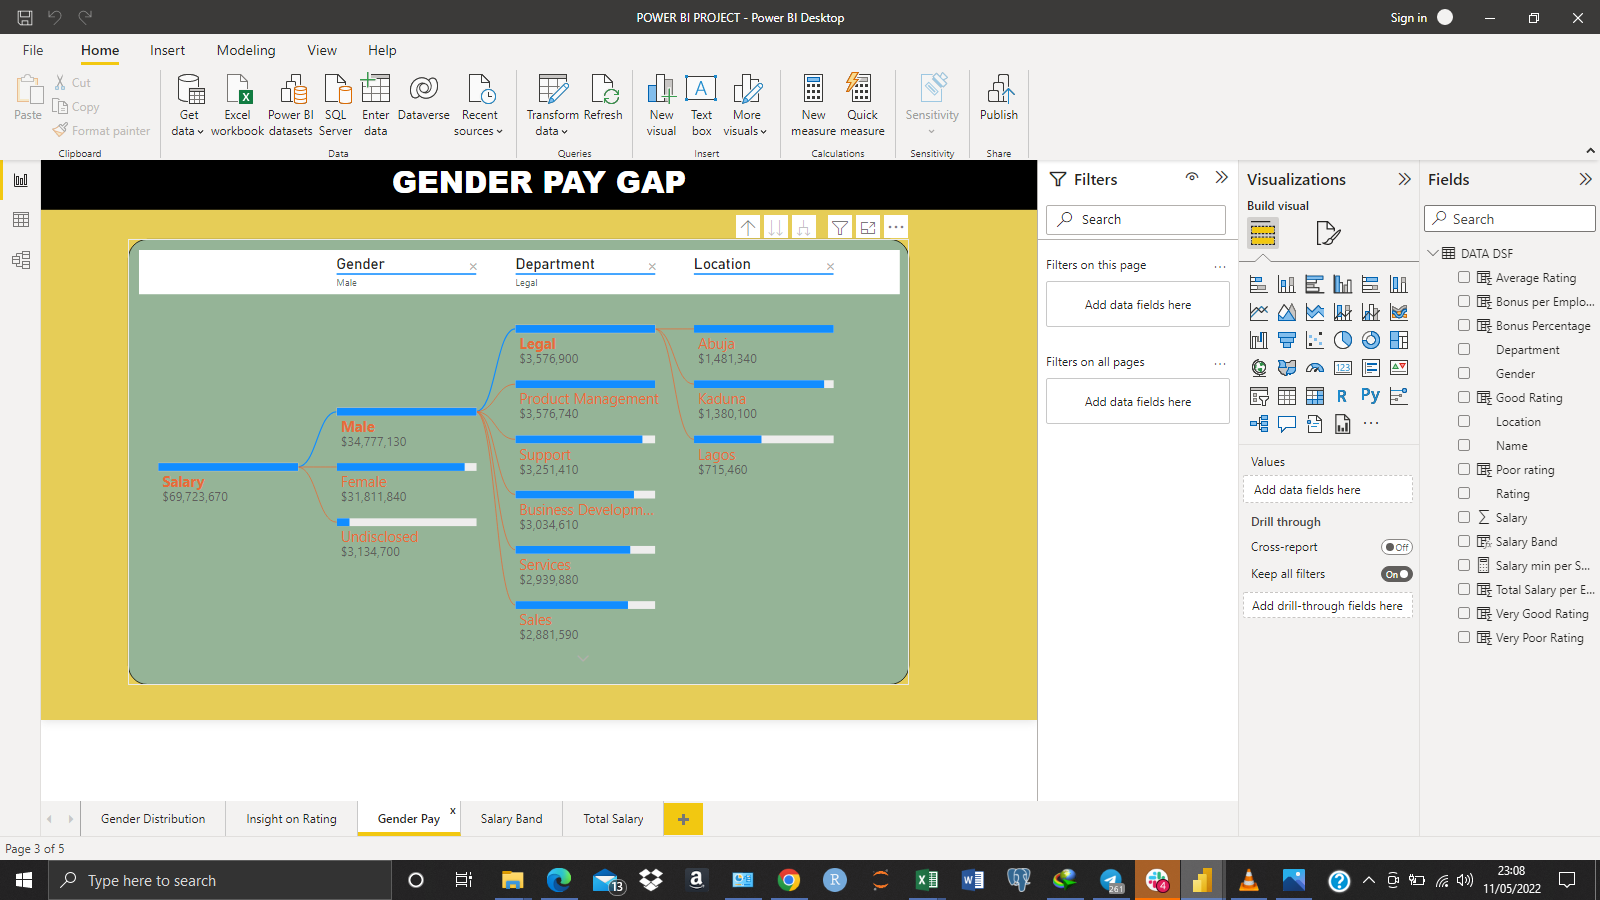Click Search box in the Filters pane
The image size is (1600, 900).
1135,219
